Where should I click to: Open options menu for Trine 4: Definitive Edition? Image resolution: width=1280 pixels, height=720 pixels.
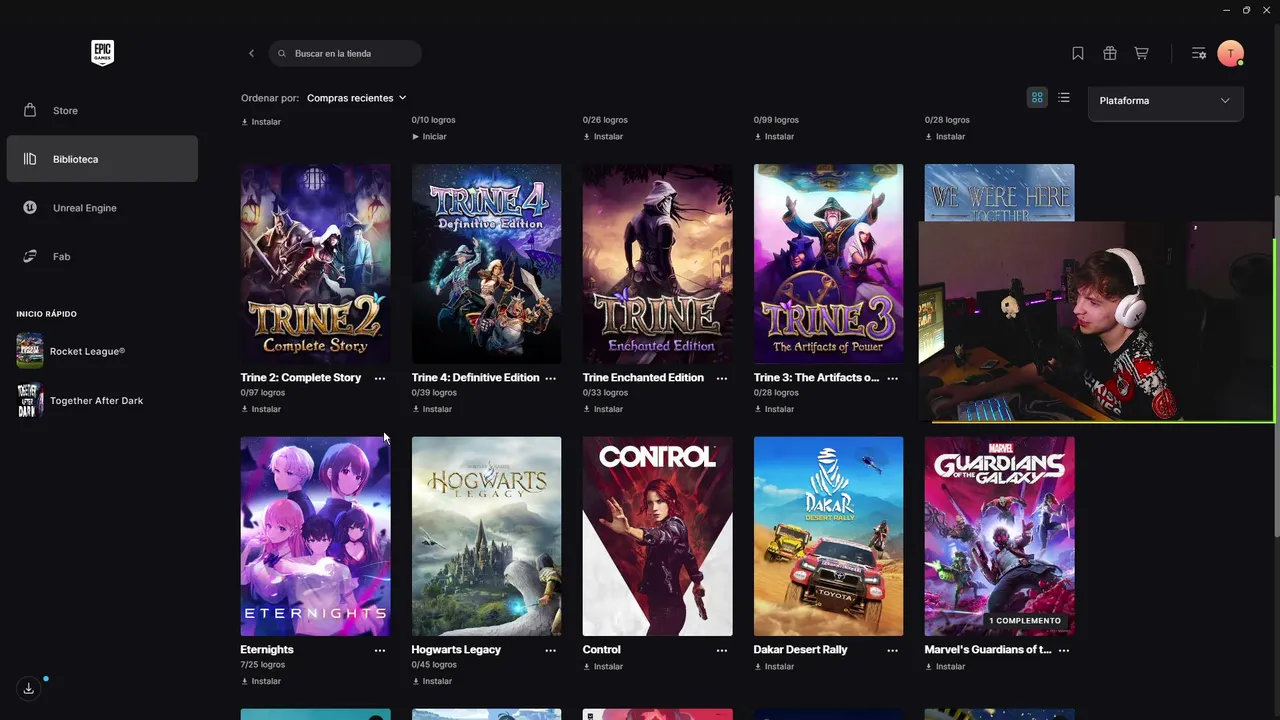click(551, 378)
